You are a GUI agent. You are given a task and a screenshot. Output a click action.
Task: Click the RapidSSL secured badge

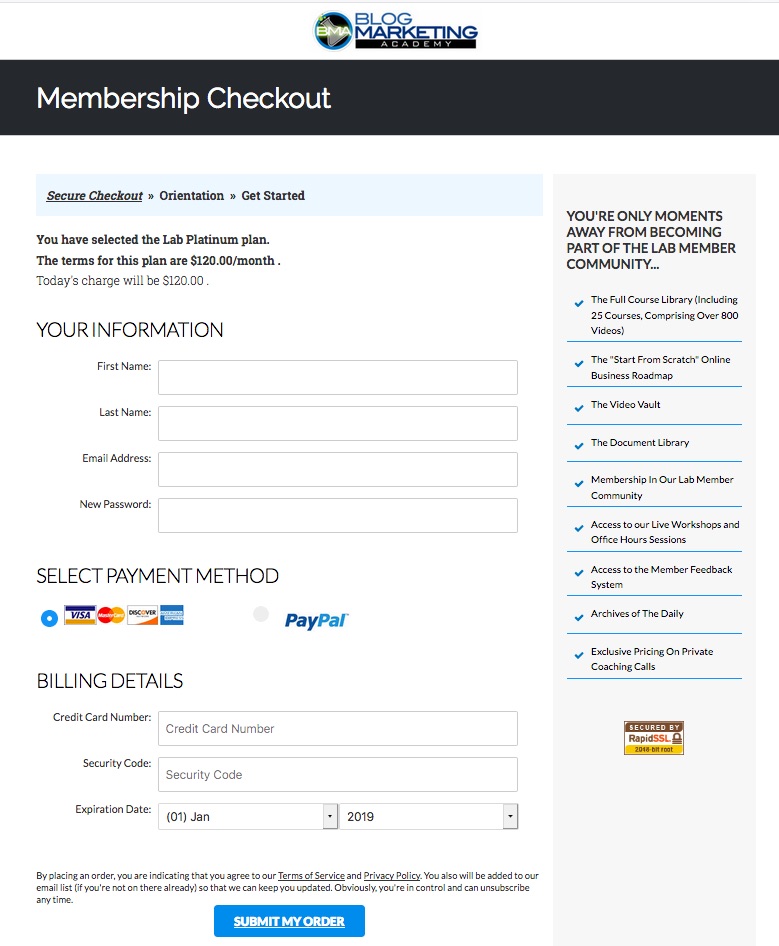pos(654,738)
